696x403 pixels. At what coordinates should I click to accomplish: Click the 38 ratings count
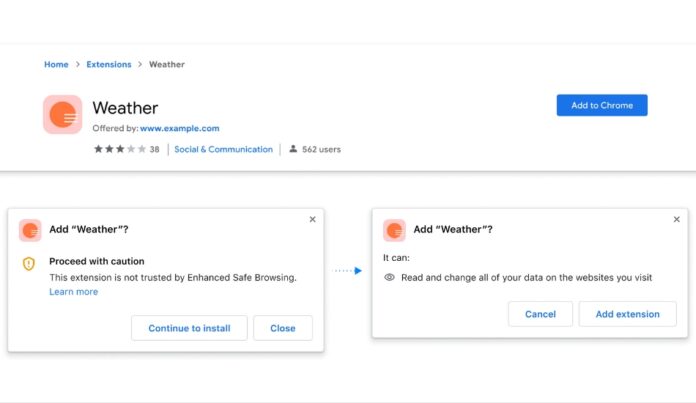tap(154, 150)
